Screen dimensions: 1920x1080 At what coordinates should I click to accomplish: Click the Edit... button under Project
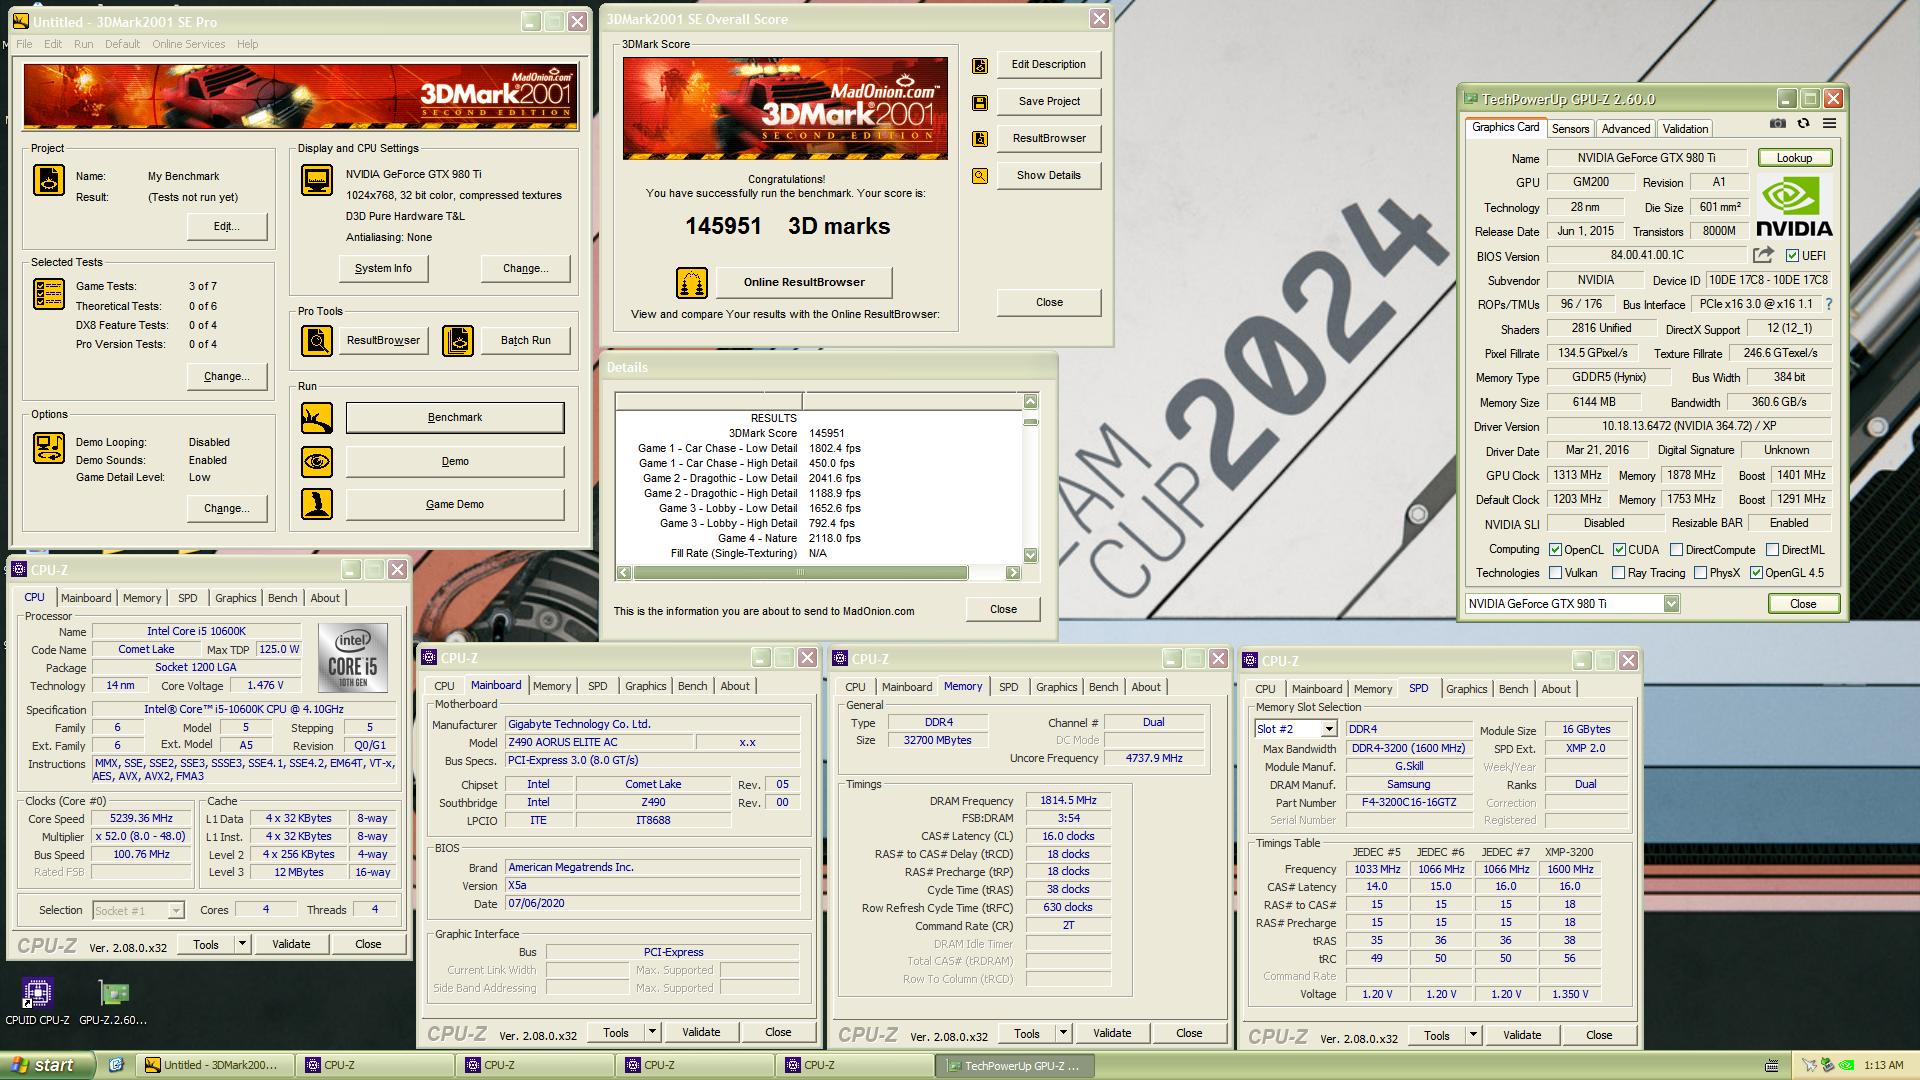tap(227, 226)
